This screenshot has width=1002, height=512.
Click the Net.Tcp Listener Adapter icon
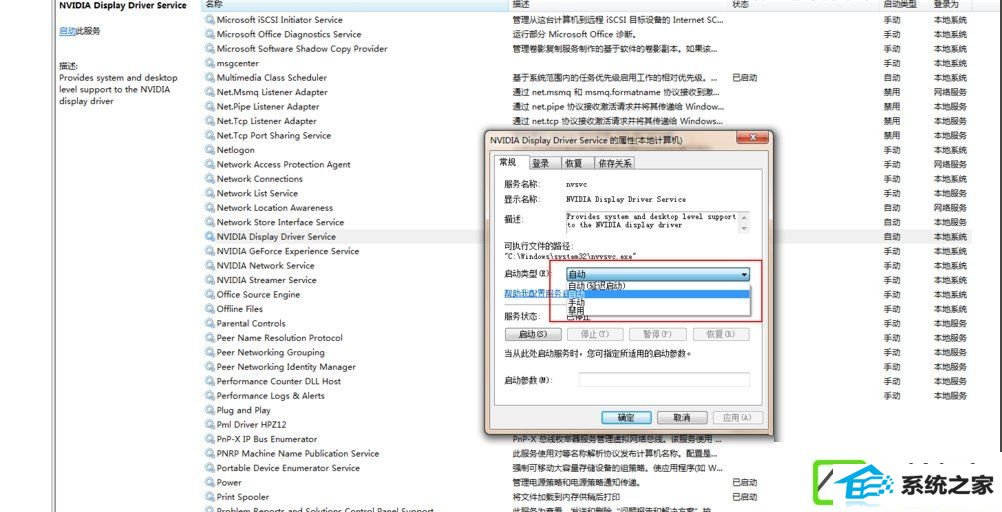(210, 121)
